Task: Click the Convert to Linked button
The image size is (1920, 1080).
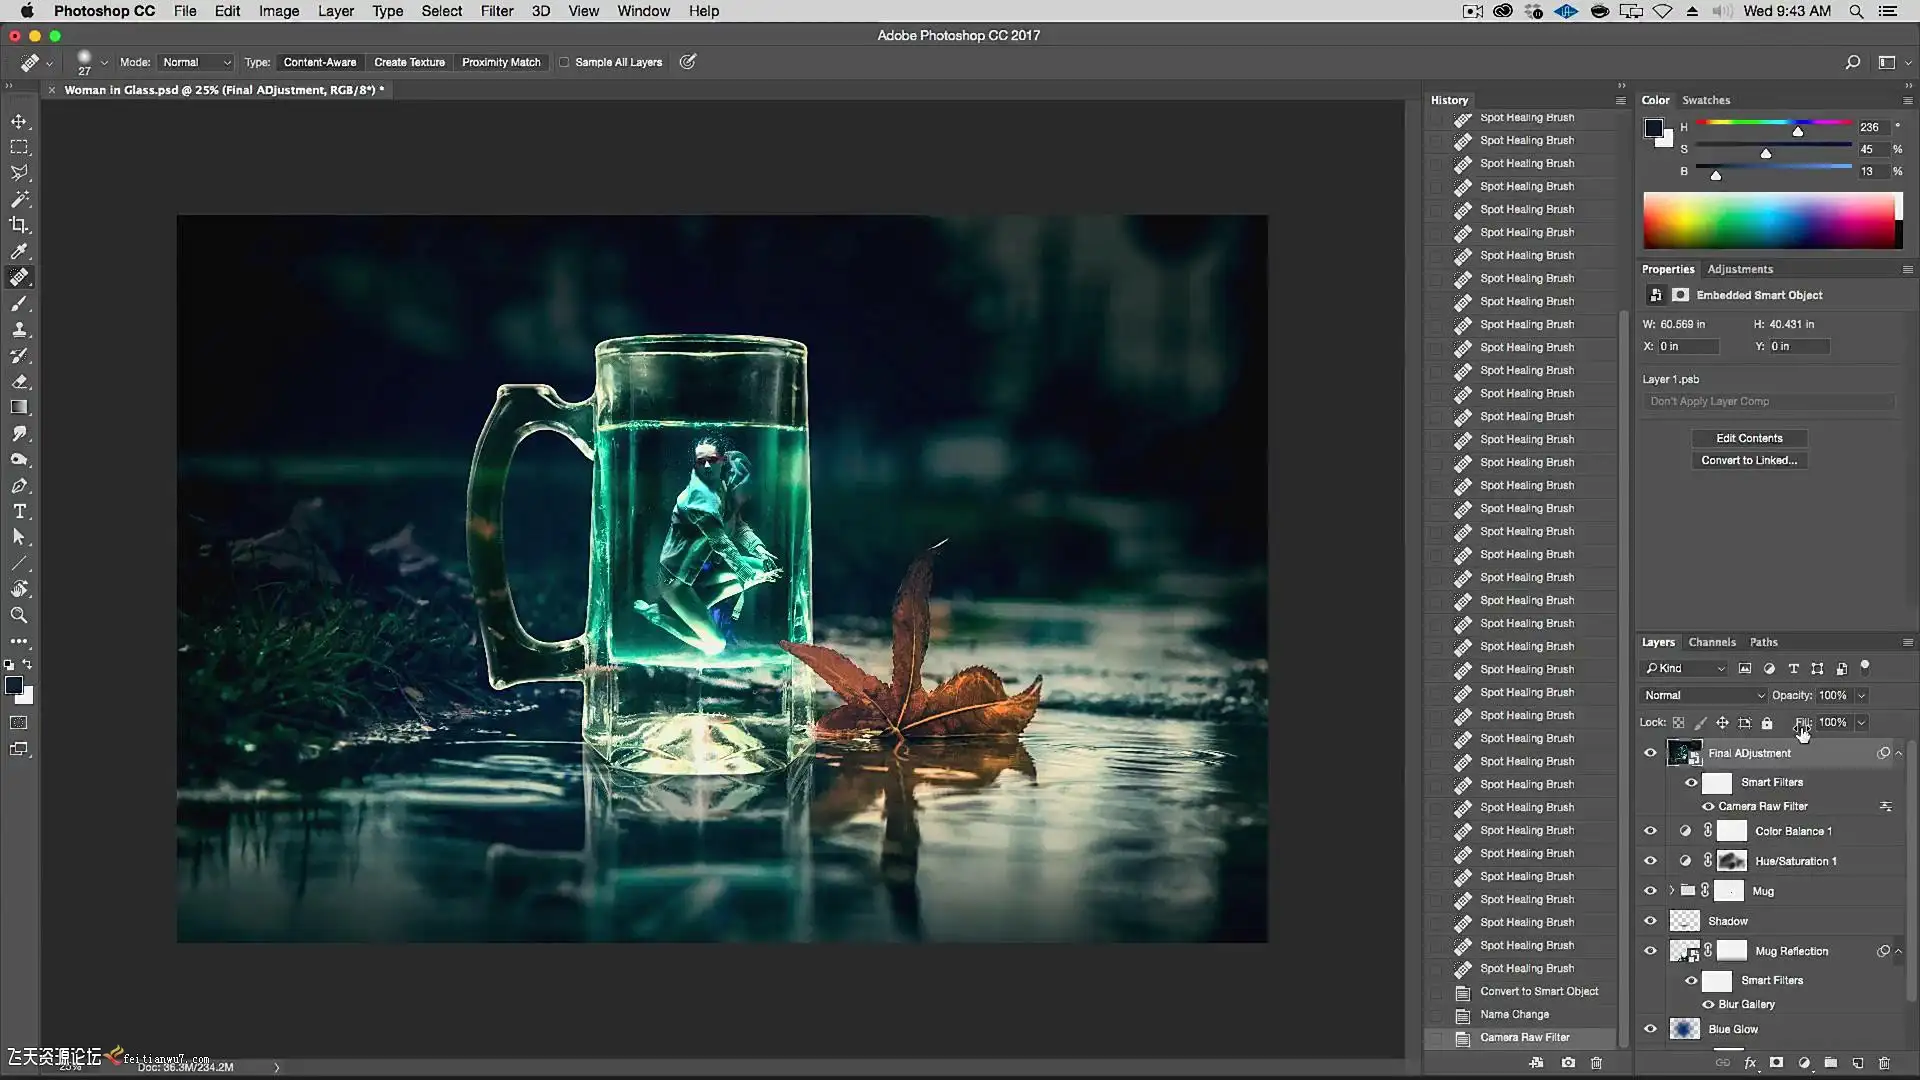Action: (x=1749, y=460)
